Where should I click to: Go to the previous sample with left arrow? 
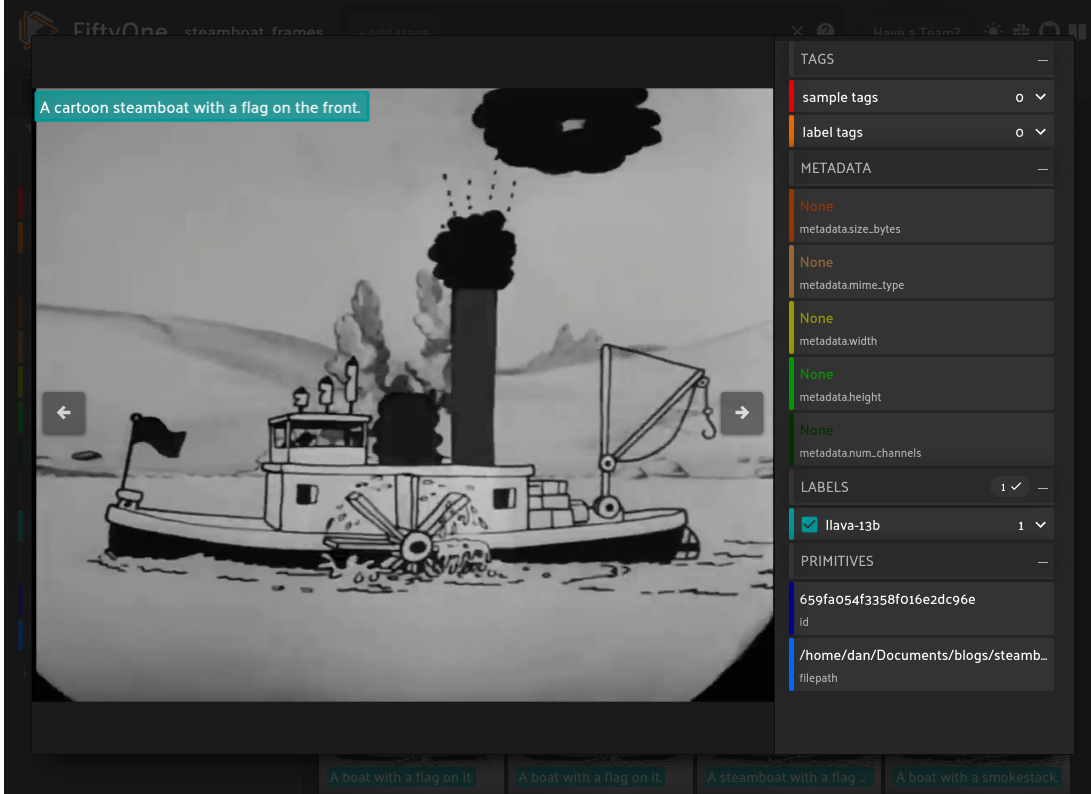pyautogui.click(x=64, y=413)
